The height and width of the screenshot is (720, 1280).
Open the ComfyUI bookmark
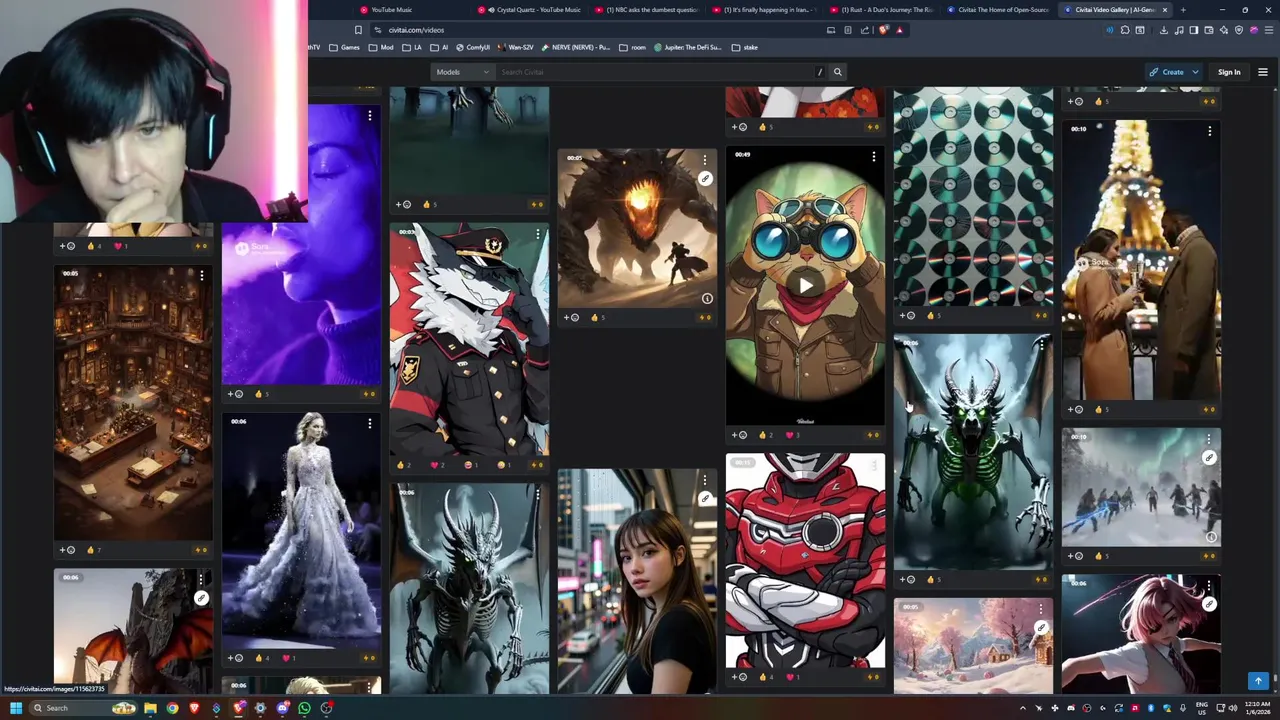pyautogui.click(x=473, y=47)
